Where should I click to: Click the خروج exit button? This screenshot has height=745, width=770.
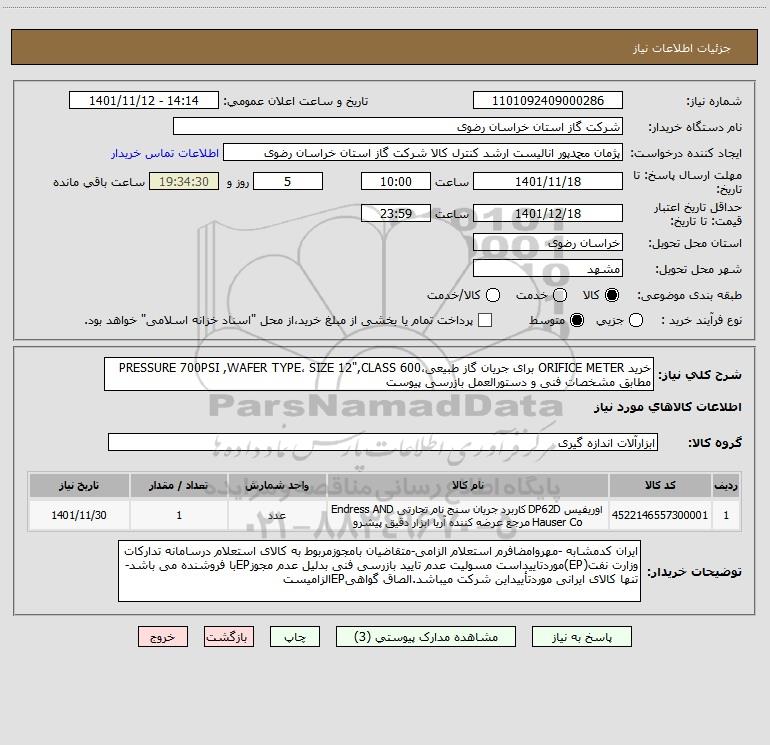point(163,636)
